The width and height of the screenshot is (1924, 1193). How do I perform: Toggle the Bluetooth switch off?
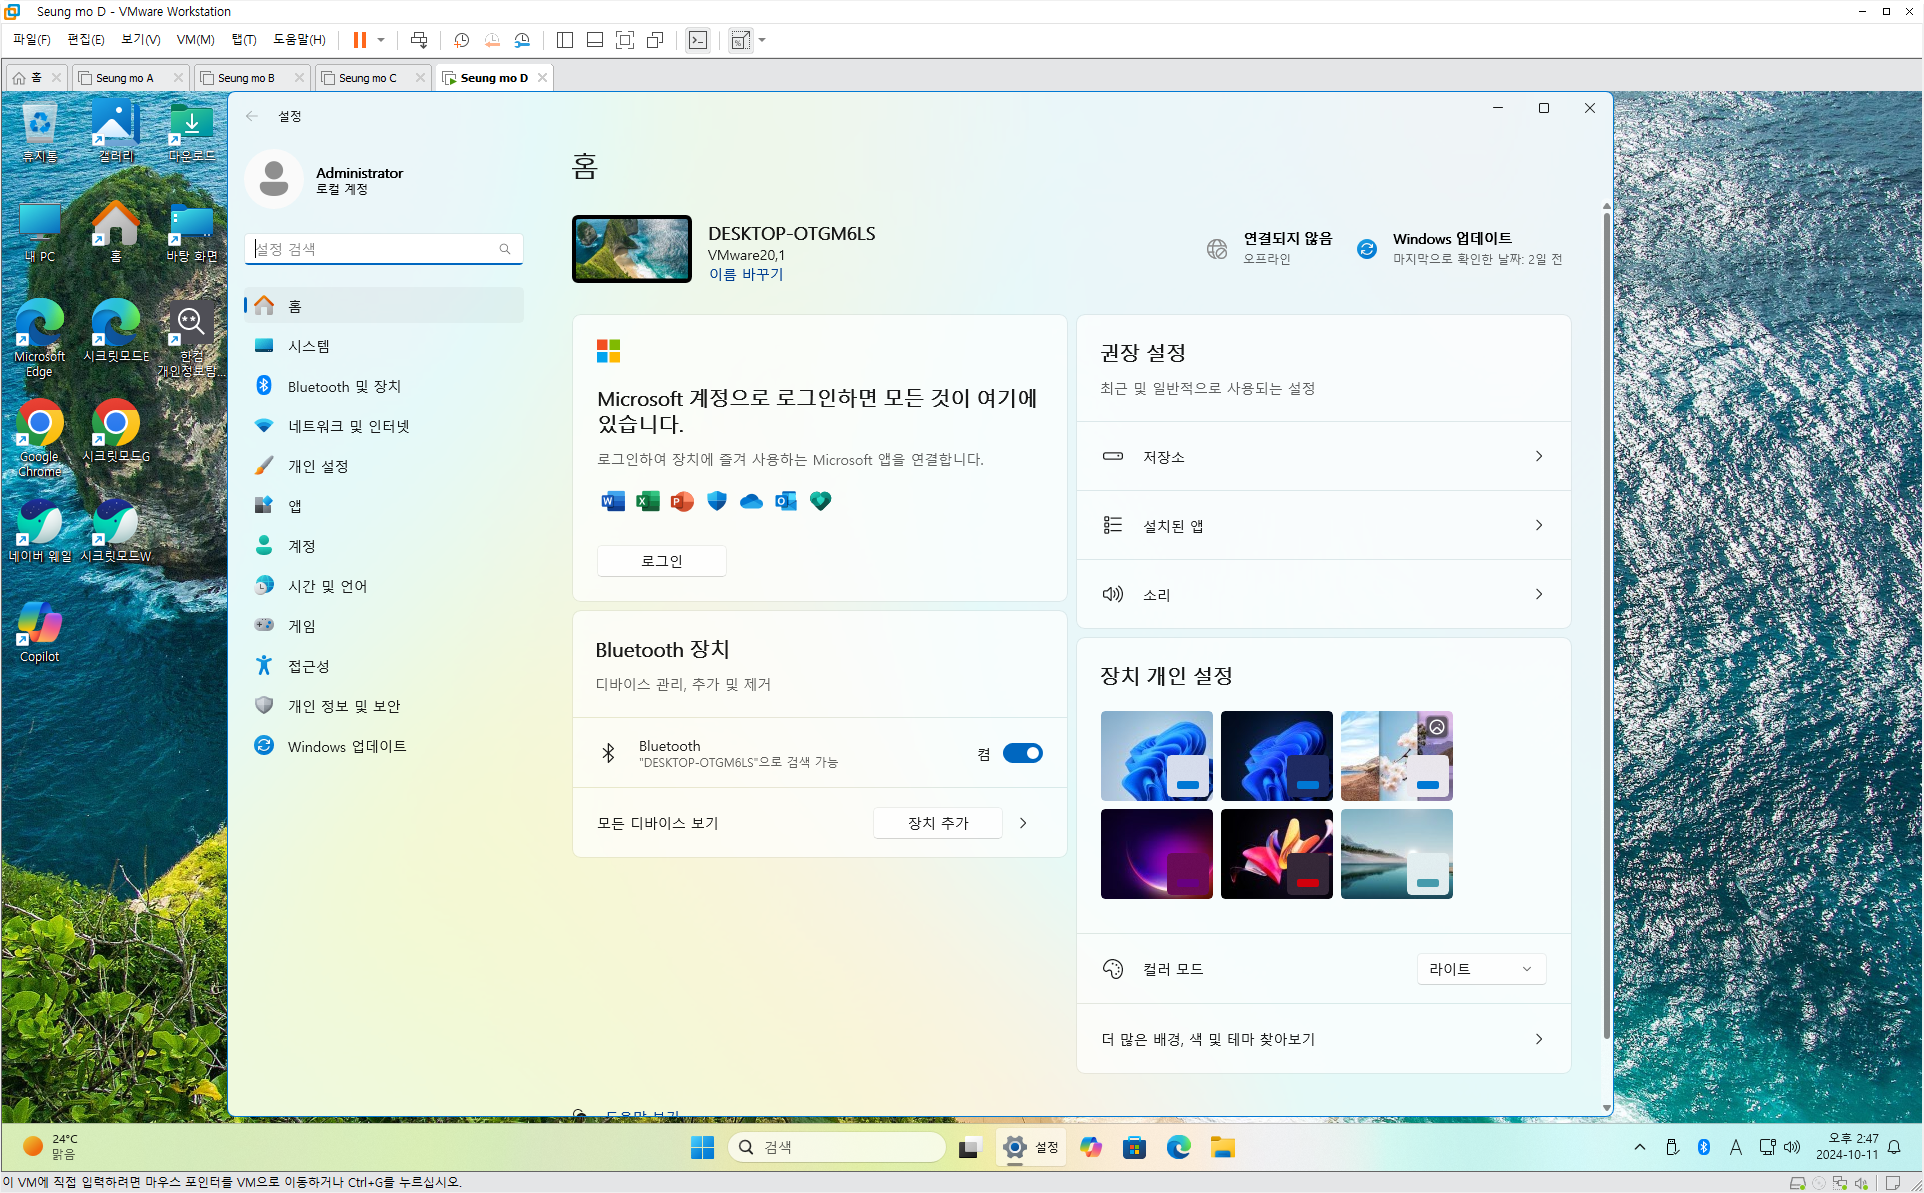[x=1022, y=753]
